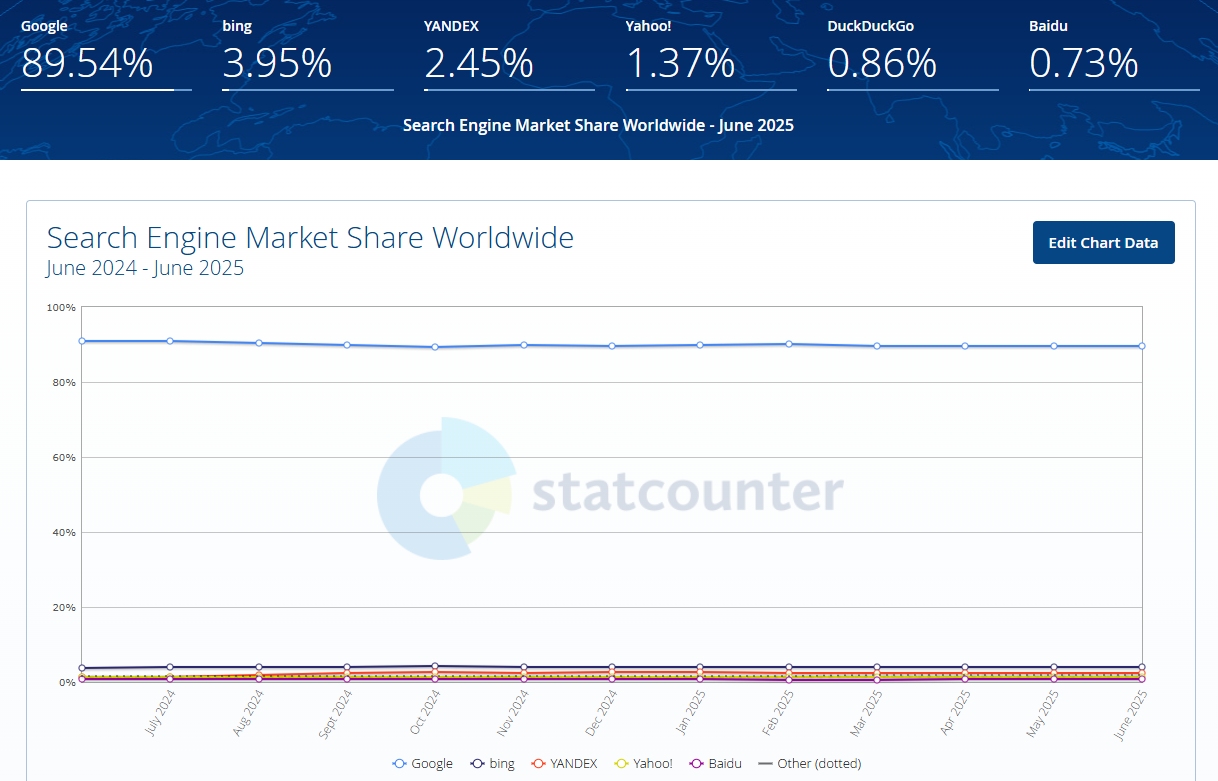1218x781 pixels.
Task: Click the DuckDuckGo 0.86% statistic
Action: tap(884, 64)
